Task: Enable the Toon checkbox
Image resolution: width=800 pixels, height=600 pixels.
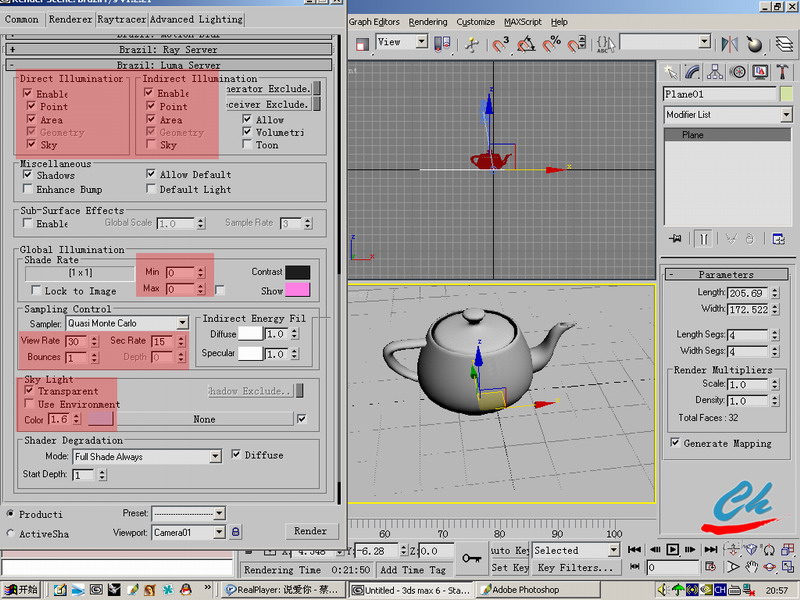Action: (247, 144)
